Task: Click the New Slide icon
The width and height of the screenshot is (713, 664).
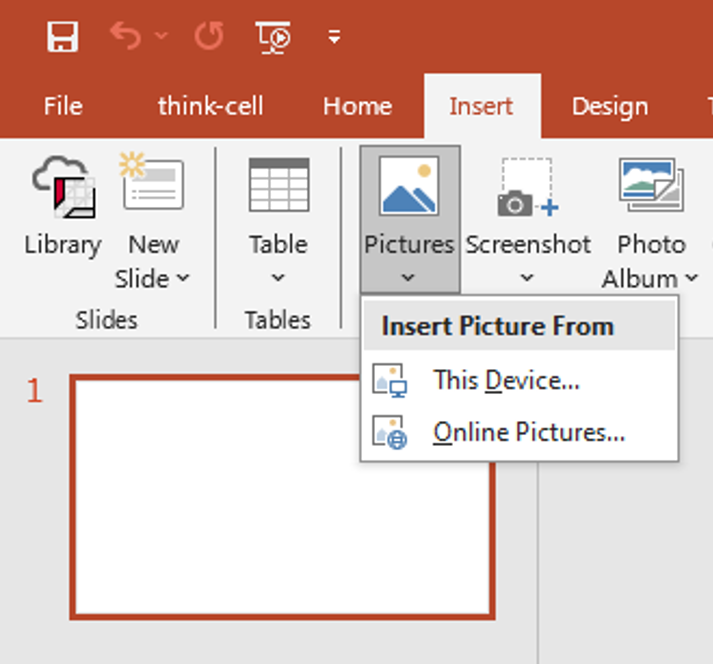Action: pyautogui.click(x=152, y=181)
